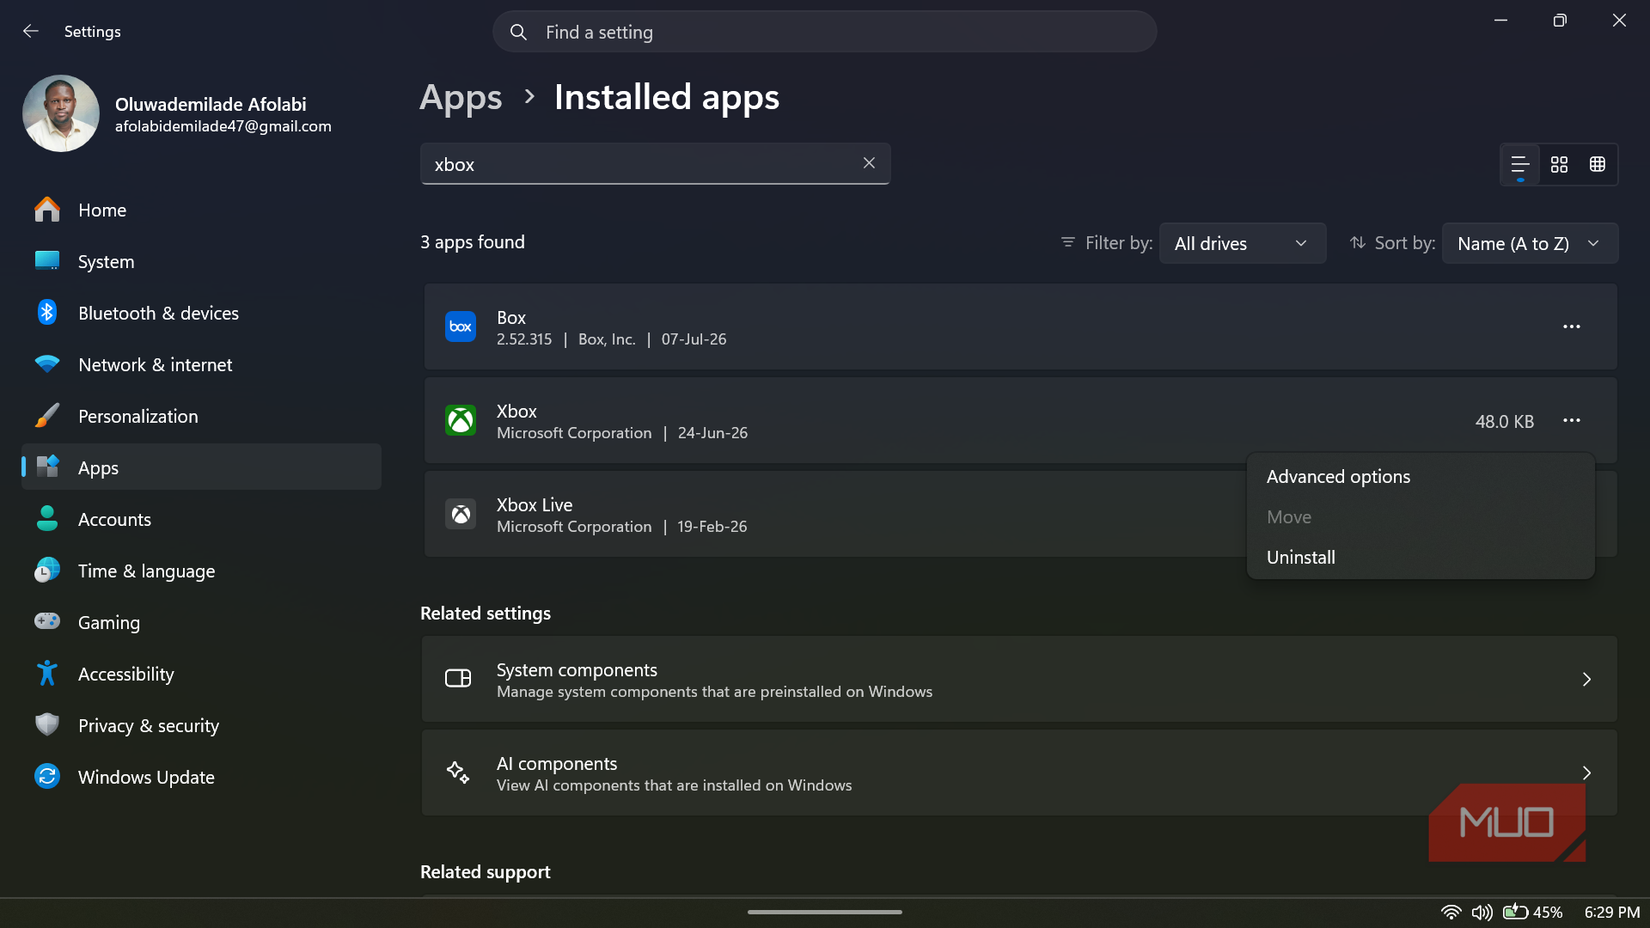Open Windows Update settings
Screen dimensions: 1650x928
click(x=201, y=777)
